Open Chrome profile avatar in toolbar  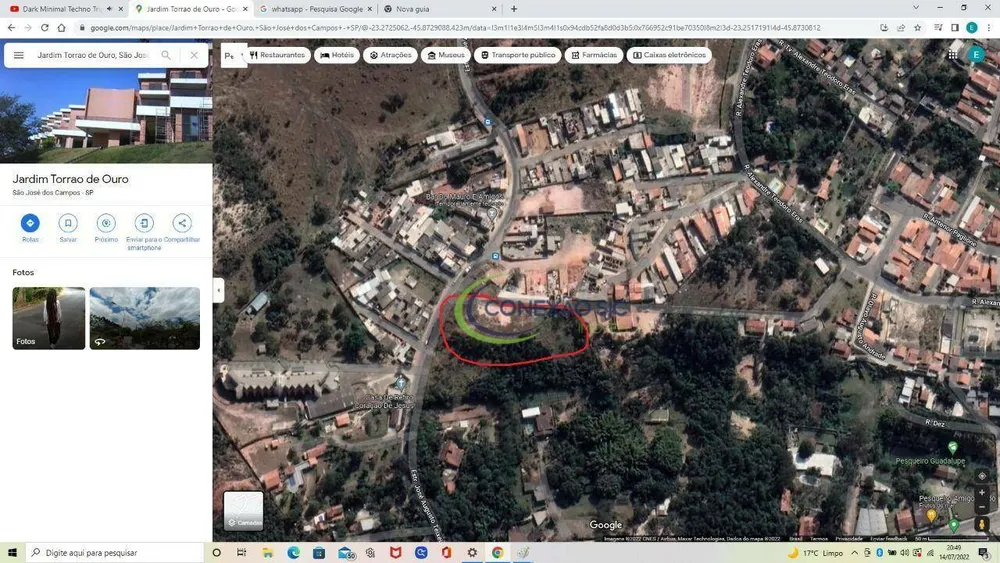(972, 27)
